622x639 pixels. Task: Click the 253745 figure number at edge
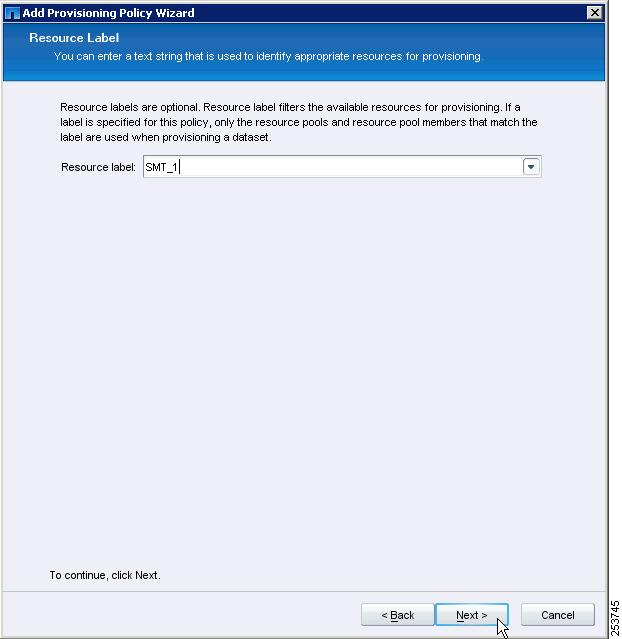[615, 618]
